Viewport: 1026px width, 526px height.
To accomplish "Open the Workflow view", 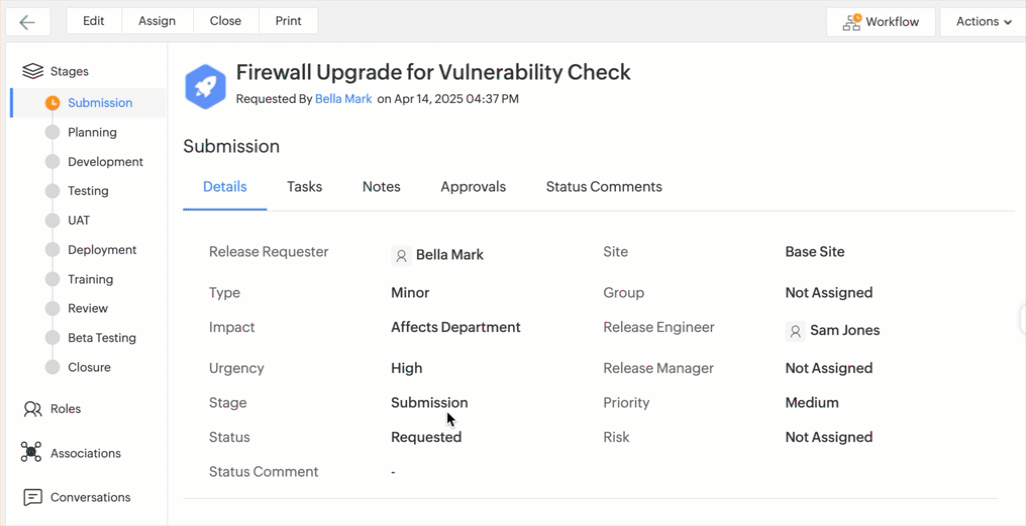I will [x=880, y=22].
